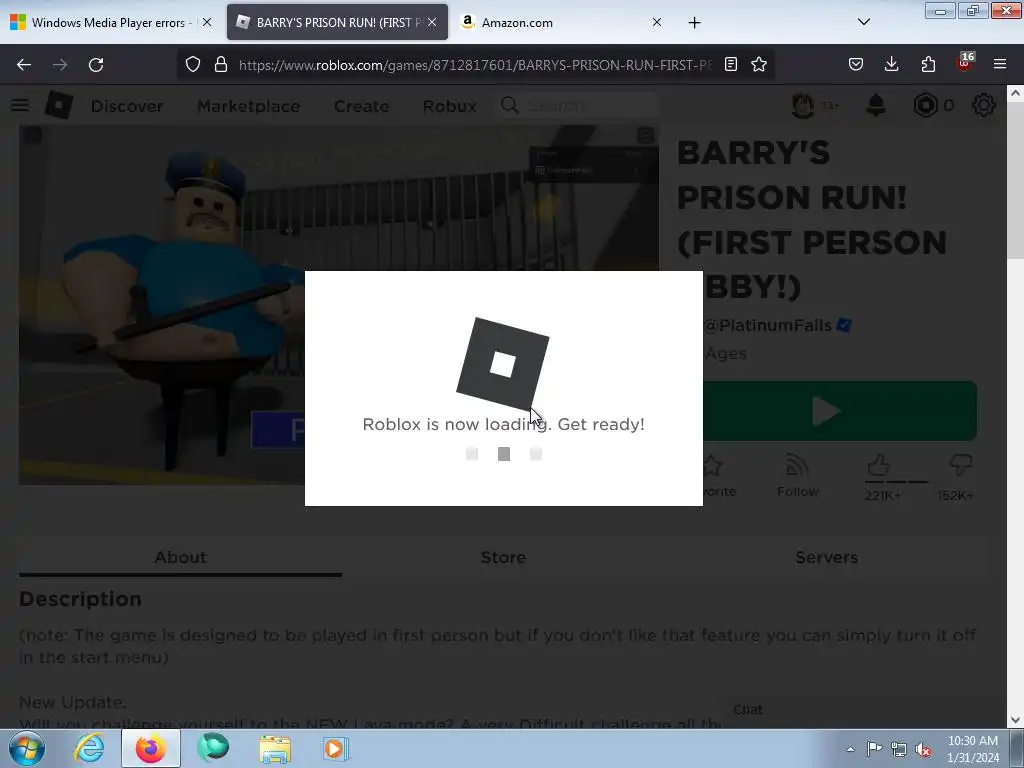The image size is (1024, 768).
Task: Select the About tab
Action: pos(180,557)
